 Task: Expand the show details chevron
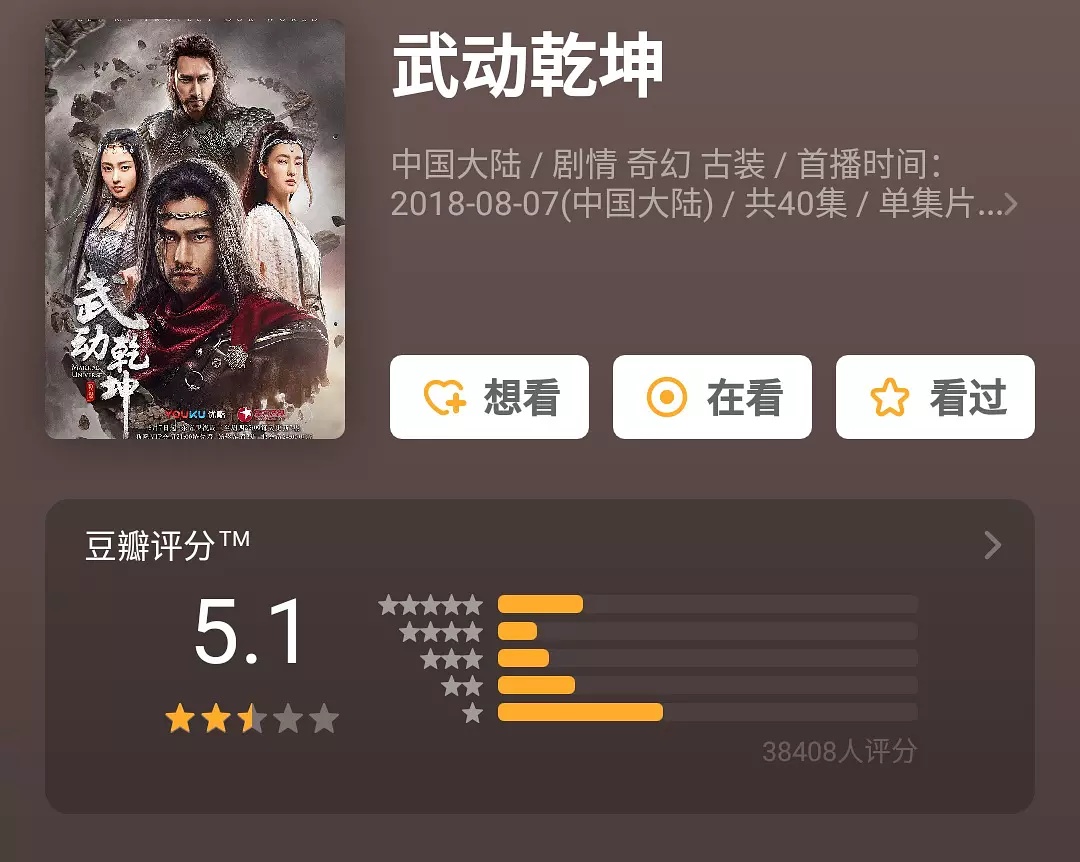click(1011, 205)
